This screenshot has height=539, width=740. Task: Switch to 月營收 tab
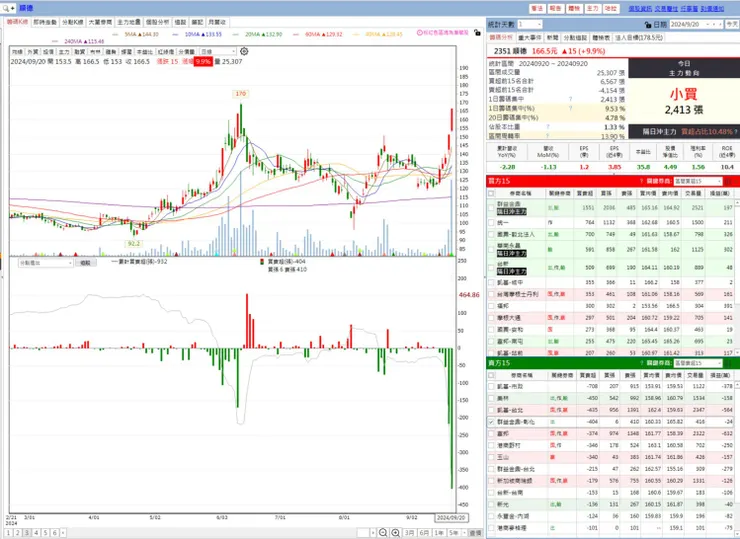[217, 22]
